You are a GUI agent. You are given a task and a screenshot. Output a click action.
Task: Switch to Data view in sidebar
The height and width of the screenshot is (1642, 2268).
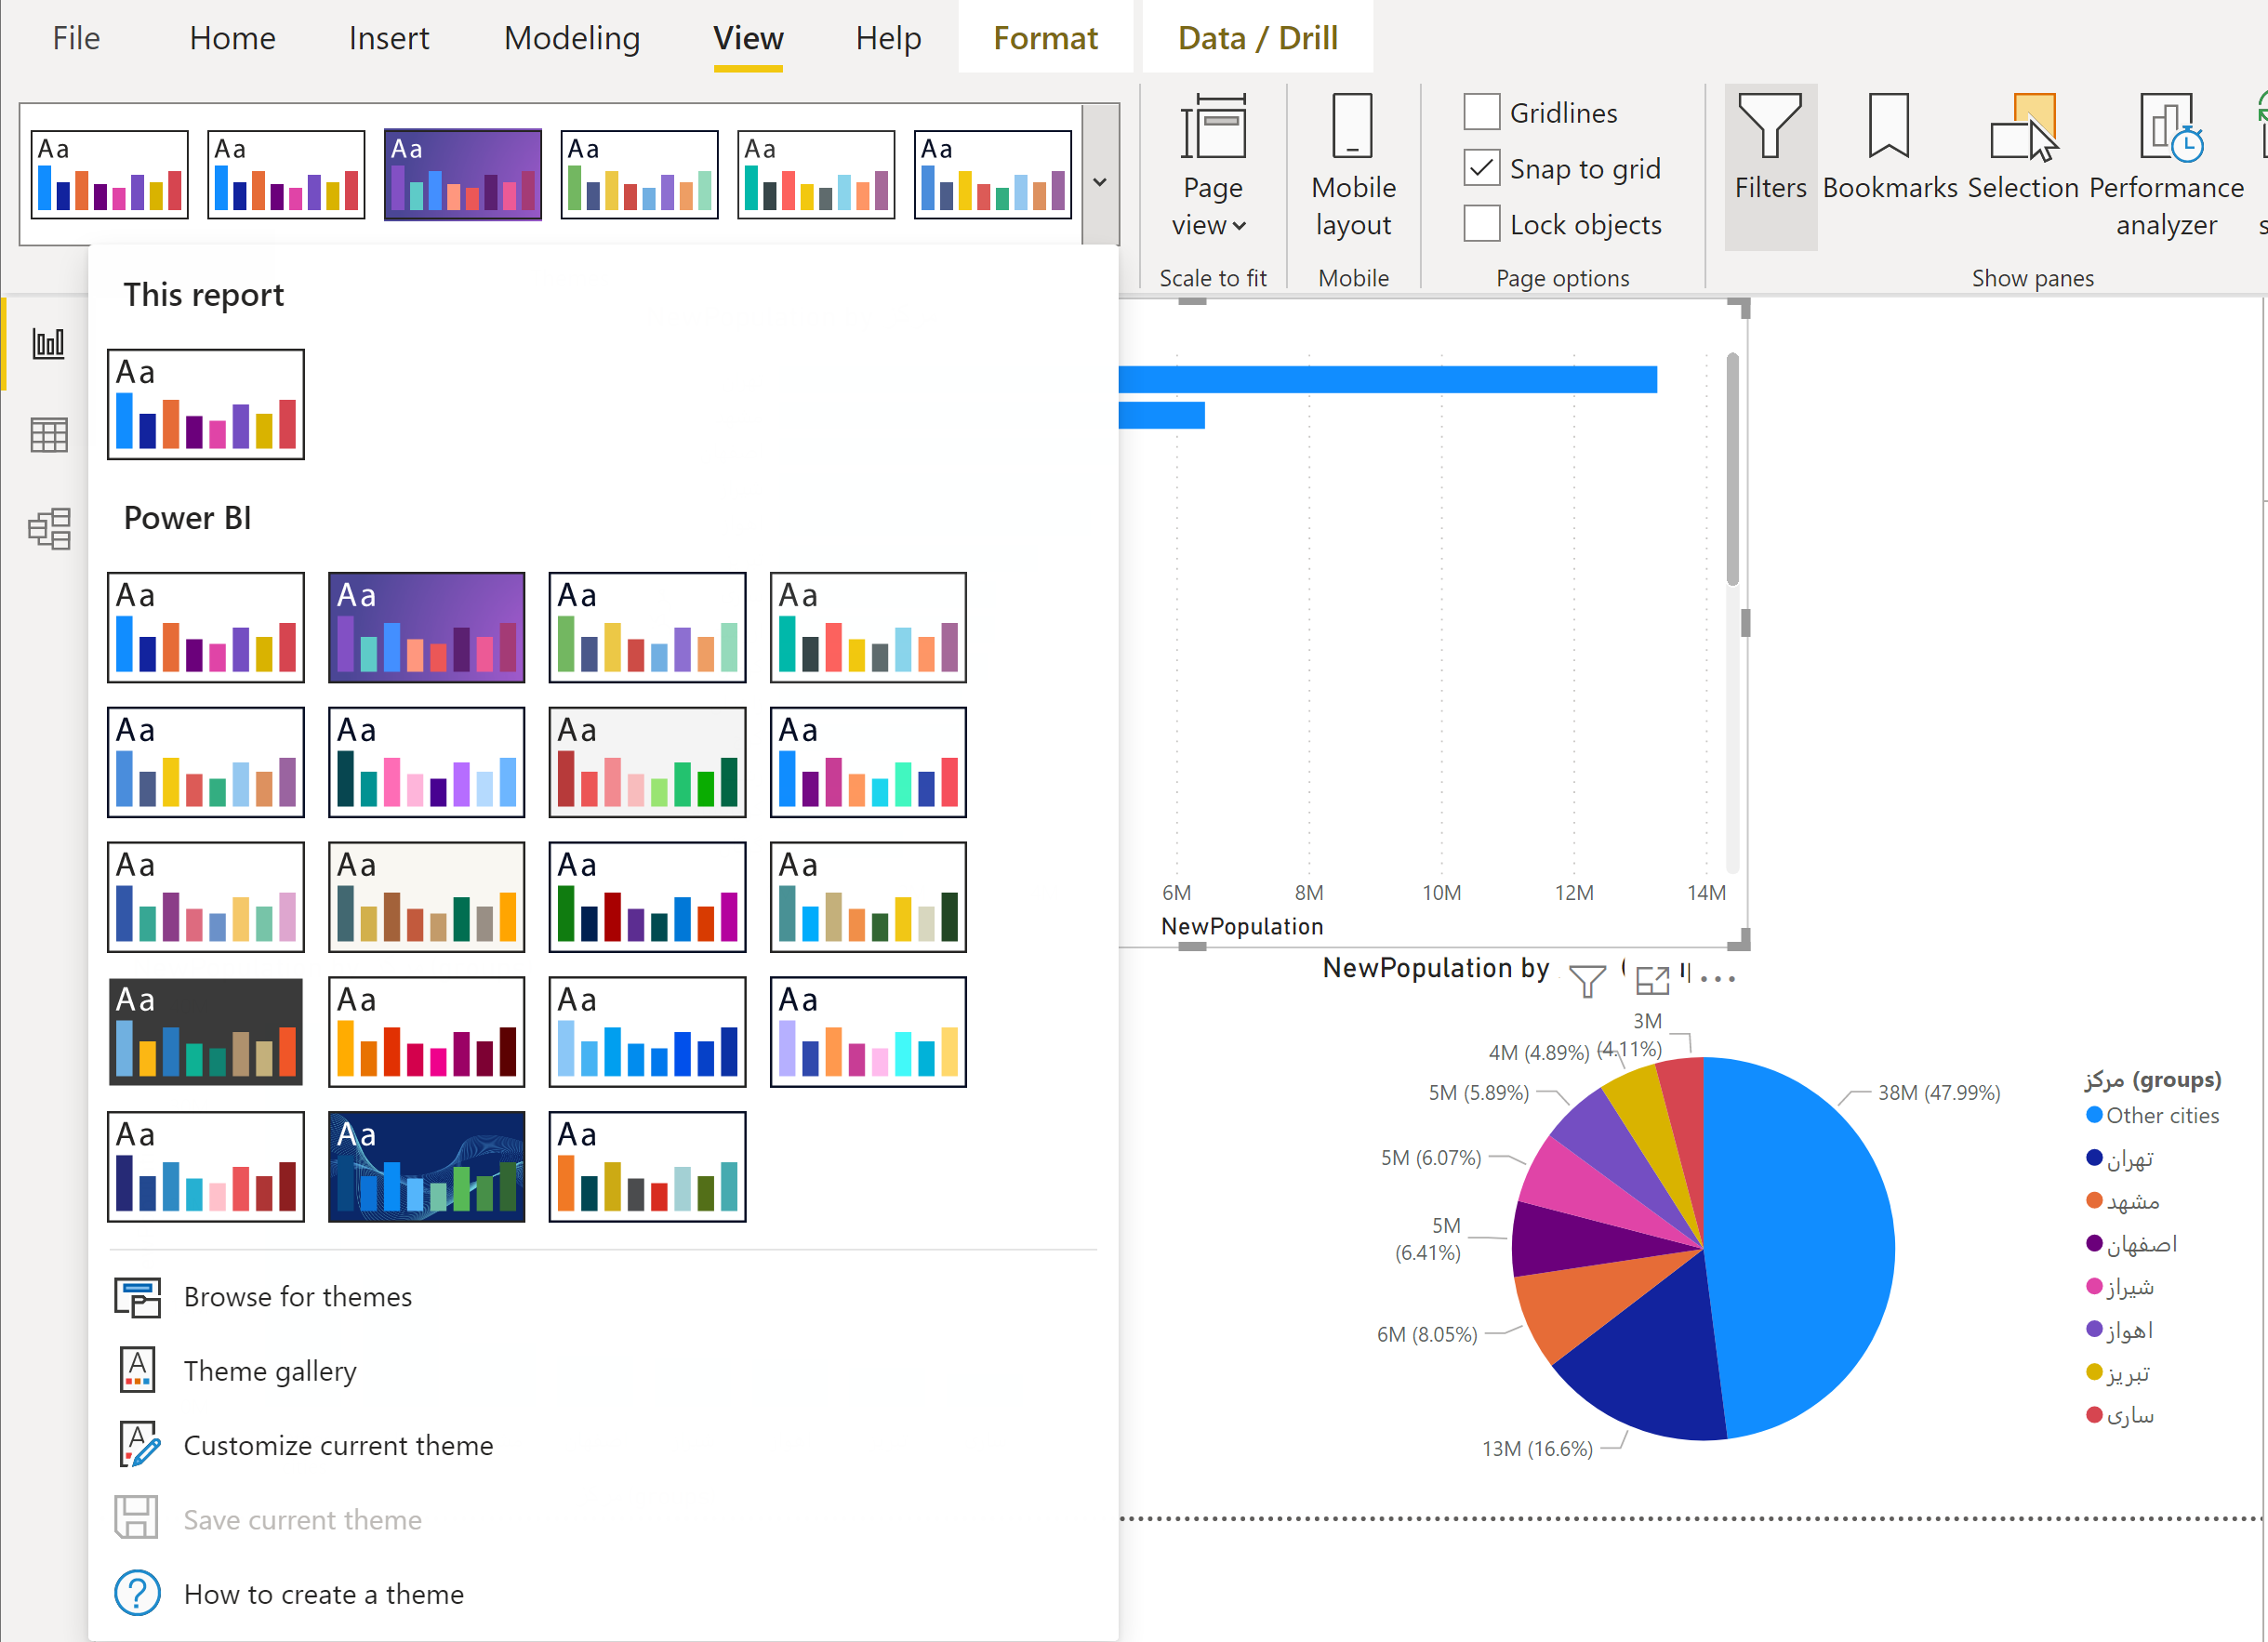49,435
